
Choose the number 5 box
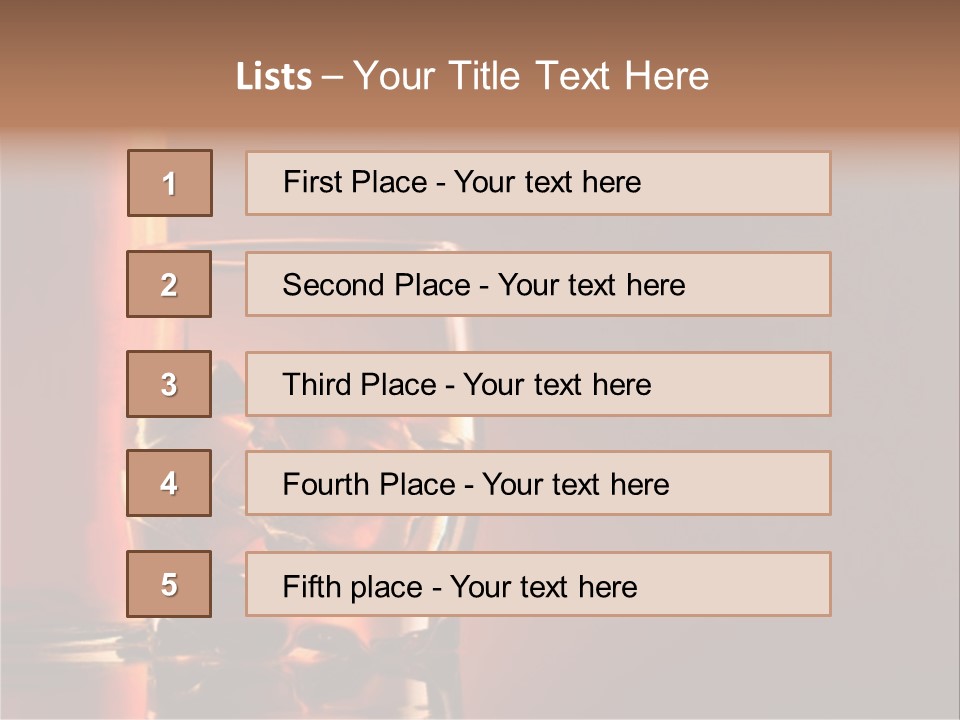click(x=169, y=584)
